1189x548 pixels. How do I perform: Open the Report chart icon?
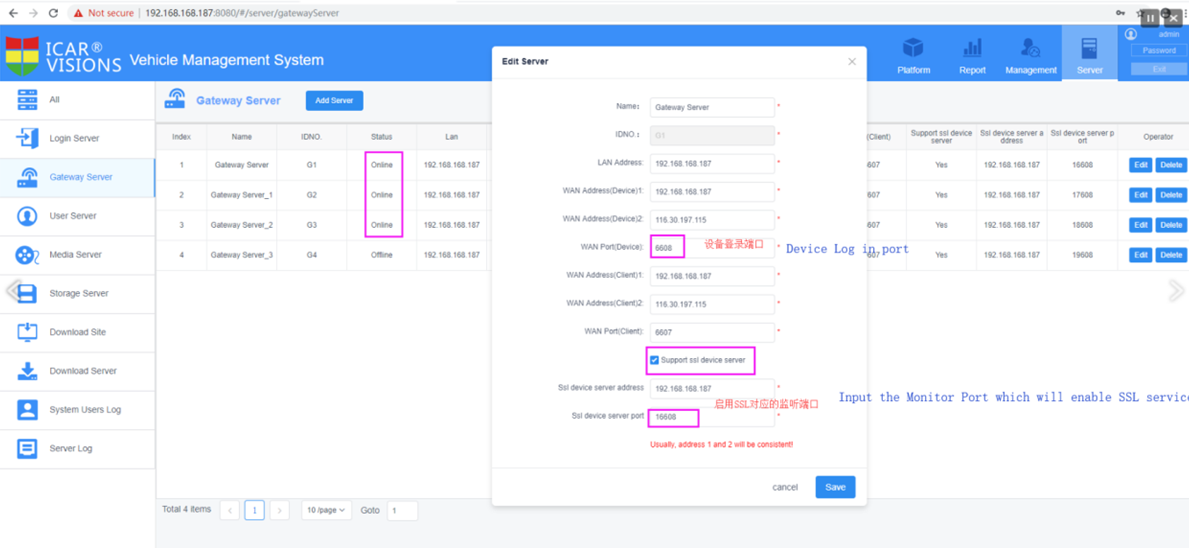click(972, 49)
